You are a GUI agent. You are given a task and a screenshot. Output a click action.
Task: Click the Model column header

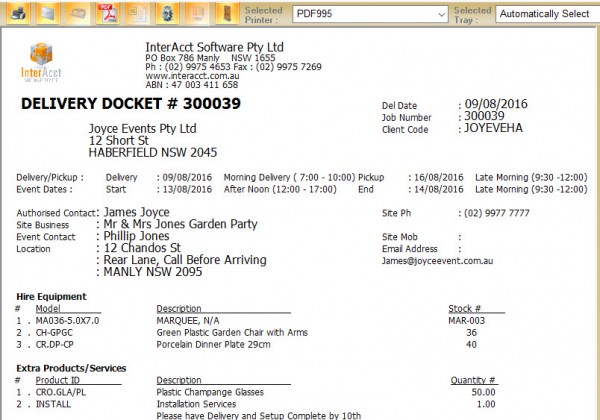pyautogui.click(x=48, y=308)
